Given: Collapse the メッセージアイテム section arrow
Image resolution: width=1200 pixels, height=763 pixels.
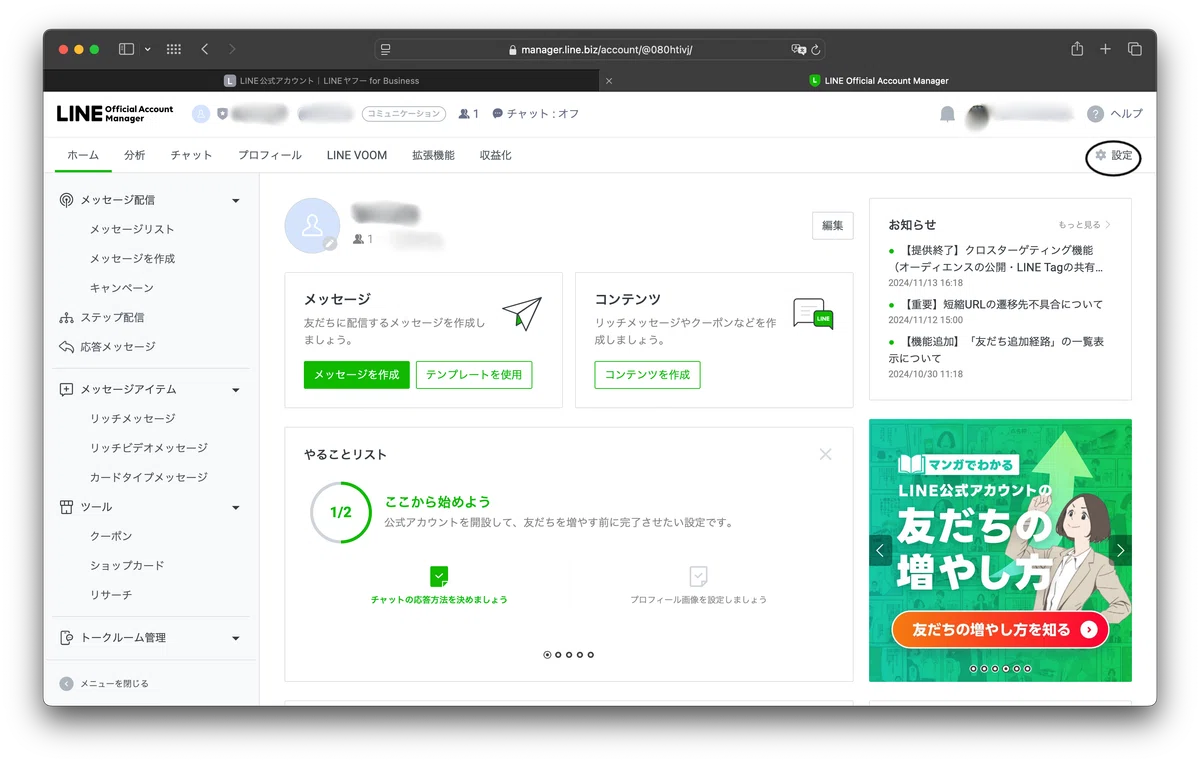Looking at the screenshot, I should coord(236,390).
